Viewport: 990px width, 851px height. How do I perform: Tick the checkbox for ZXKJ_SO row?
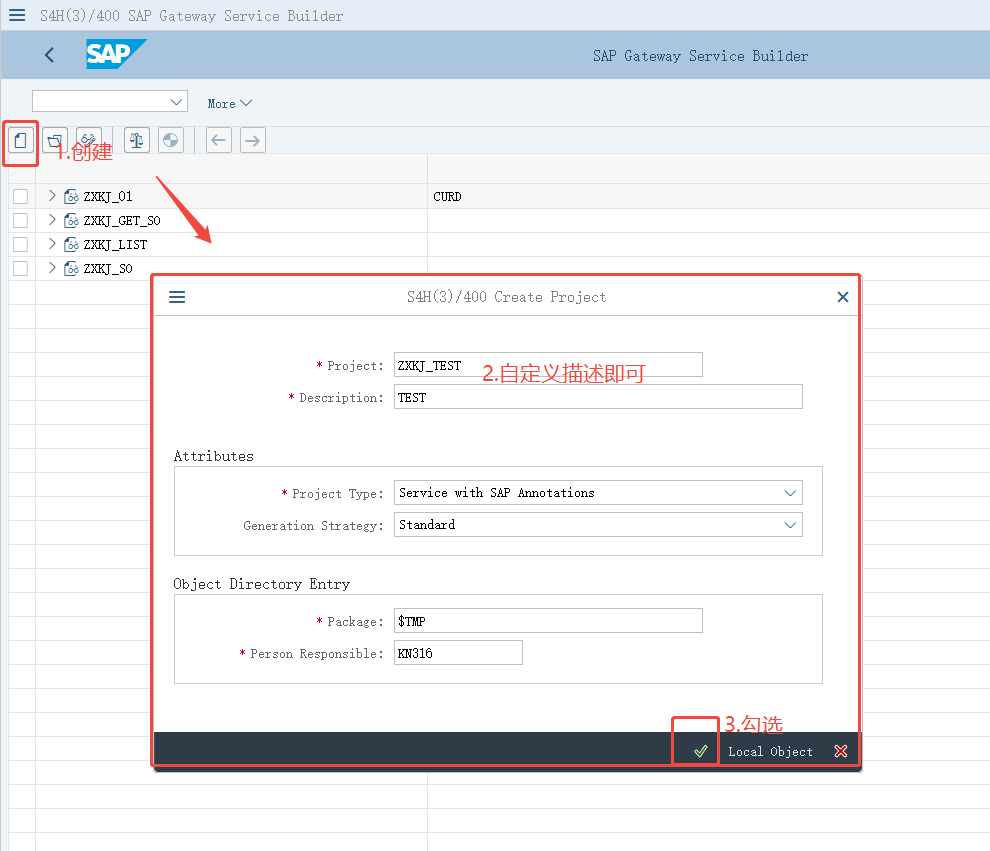point(20,268)
